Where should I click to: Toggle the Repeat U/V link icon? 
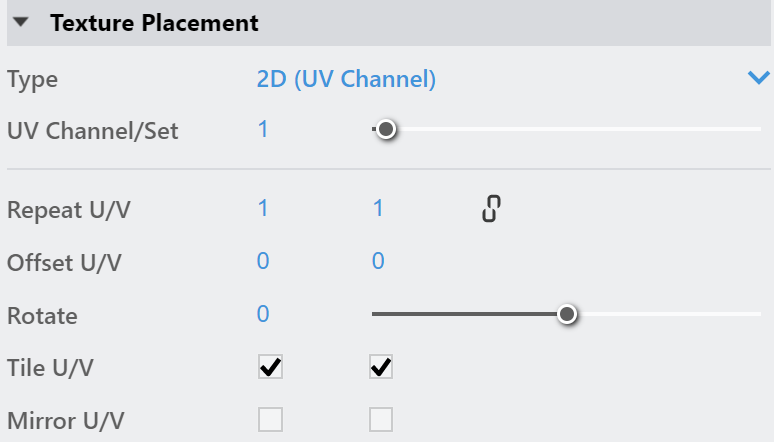[x=491, y=208]
